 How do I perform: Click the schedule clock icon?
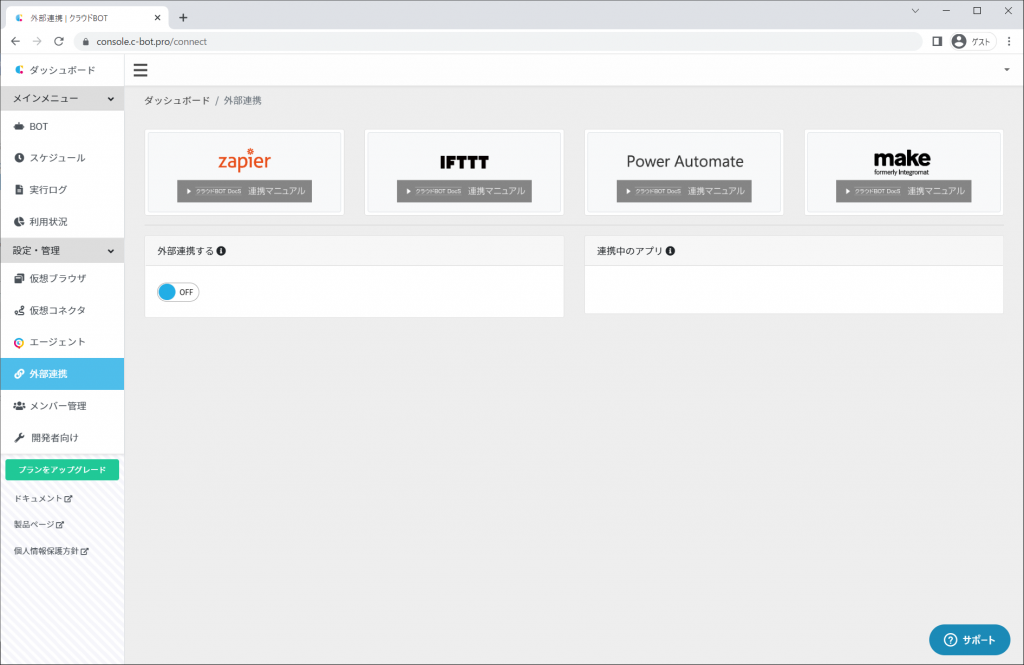pyautogui.click(x=19, y=157)
